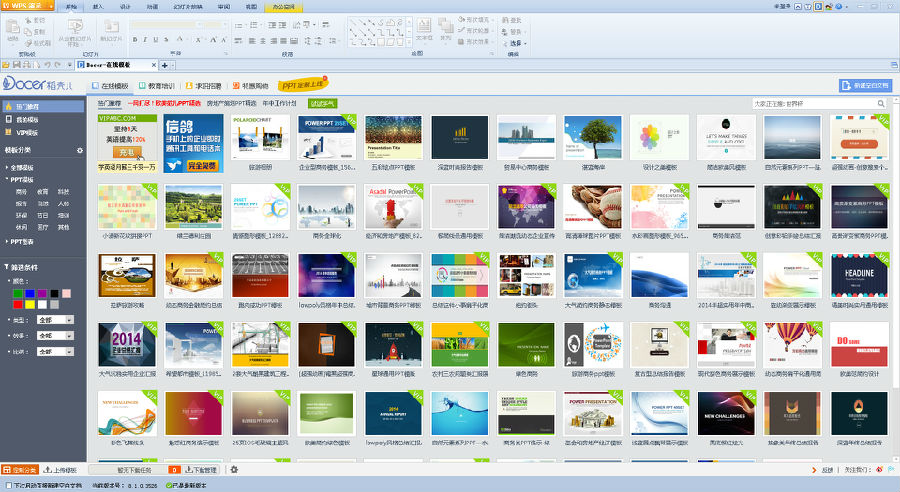The height and width of the screenshot is (492, 900).
Task: Open the View ribbon tab
Action: click(x=251, y=7)
